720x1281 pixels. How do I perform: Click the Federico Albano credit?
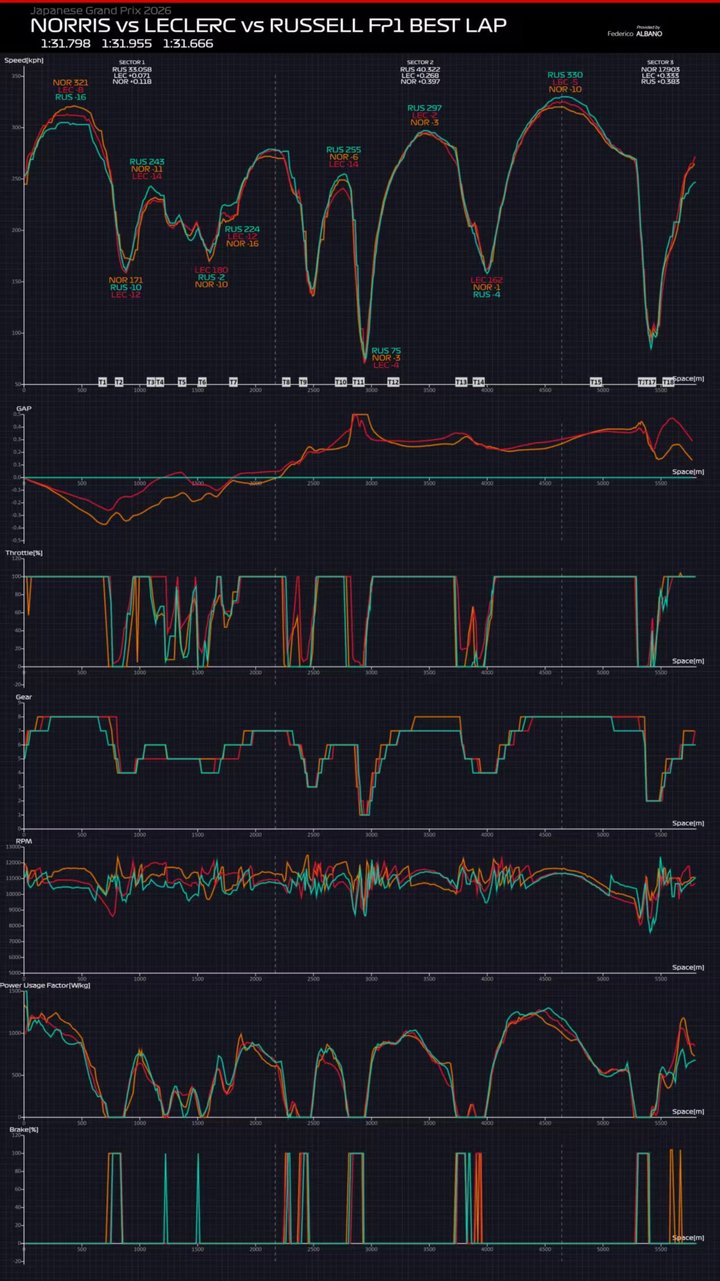click(x=633, y=32)
